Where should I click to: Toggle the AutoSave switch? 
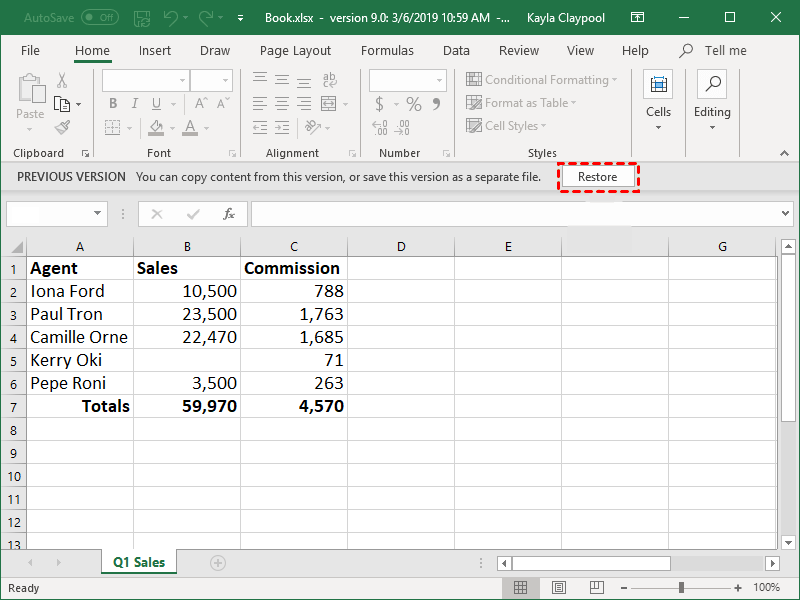click(99, 18)
